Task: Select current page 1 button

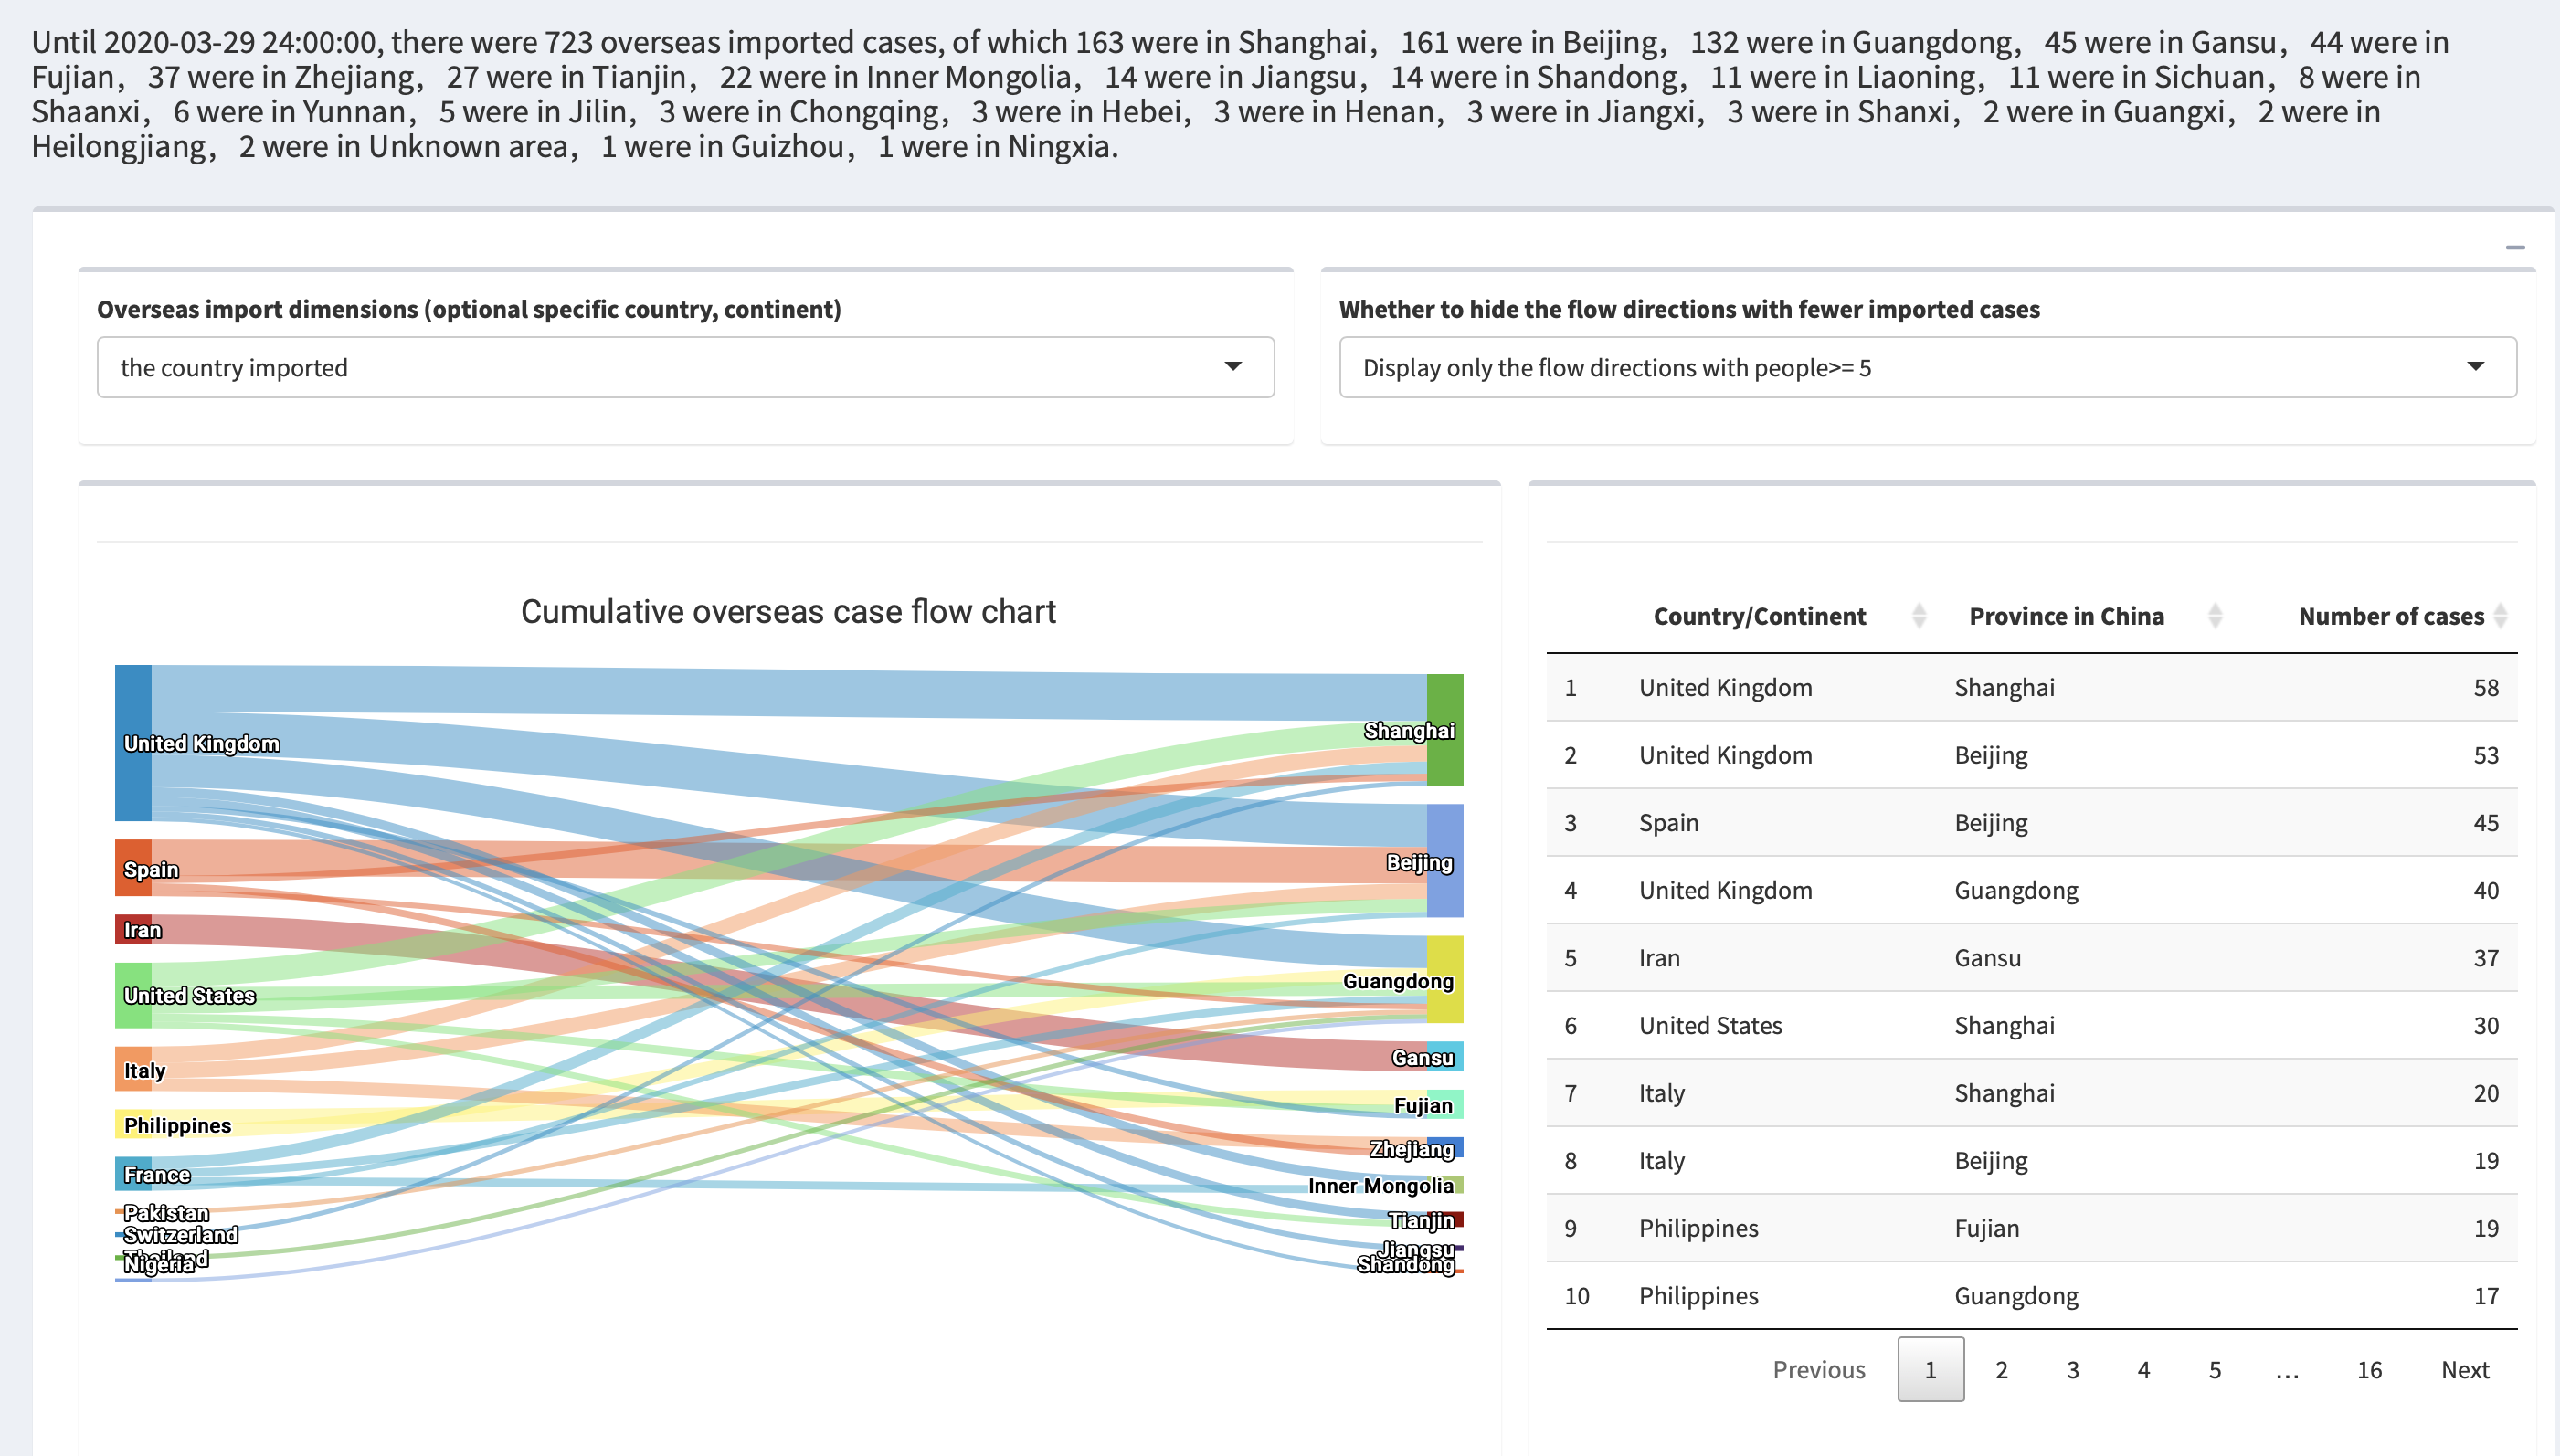Action: (x=1930, y=1369)
